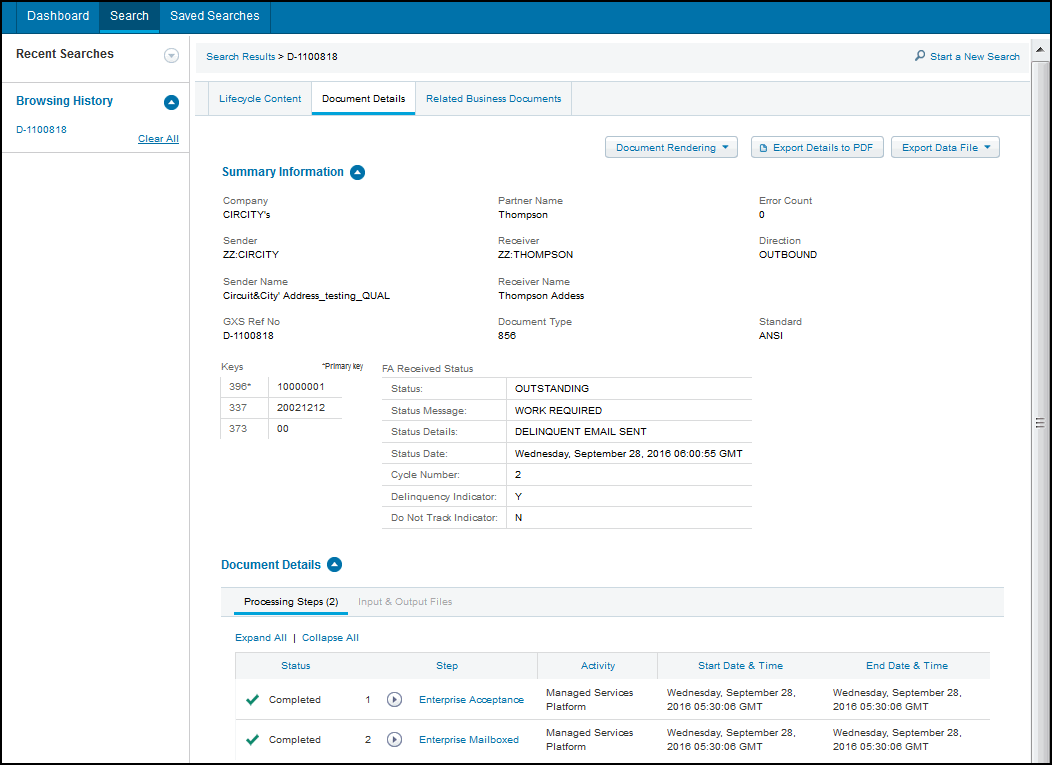Open the Export Data File dropdown
The image size is (1052, 765).
coord(945,148)
